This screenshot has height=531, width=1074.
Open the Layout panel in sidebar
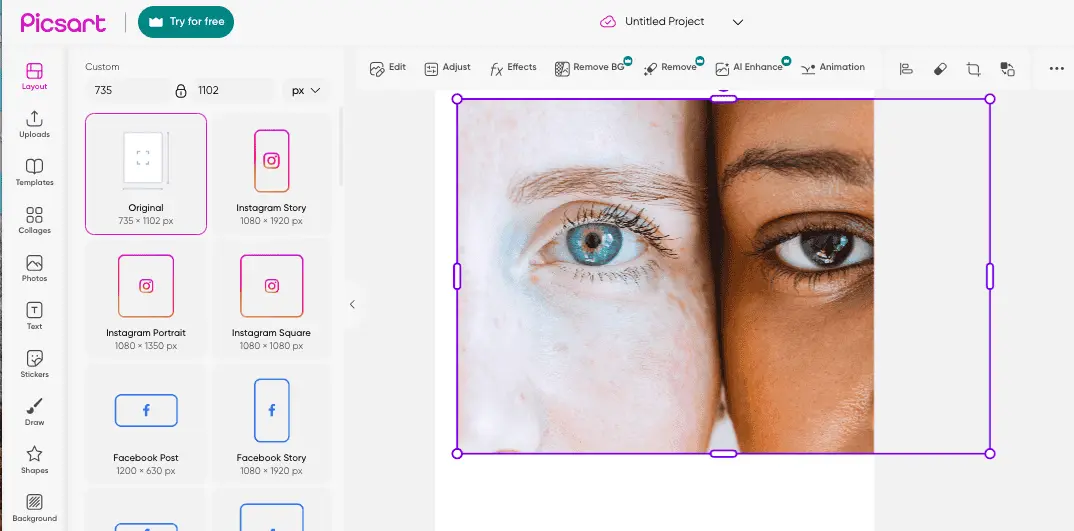click(x=34, y=77)
